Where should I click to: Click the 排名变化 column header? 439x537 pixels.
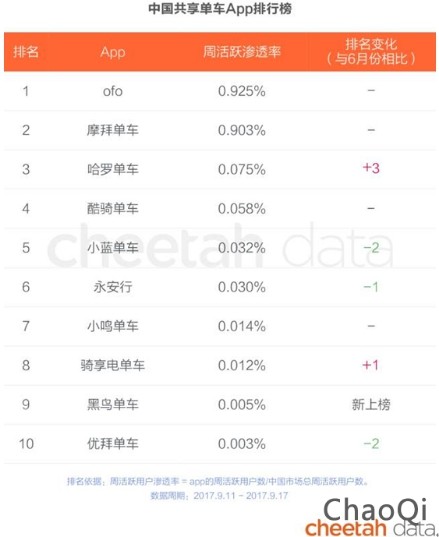(x=371, y=51)
